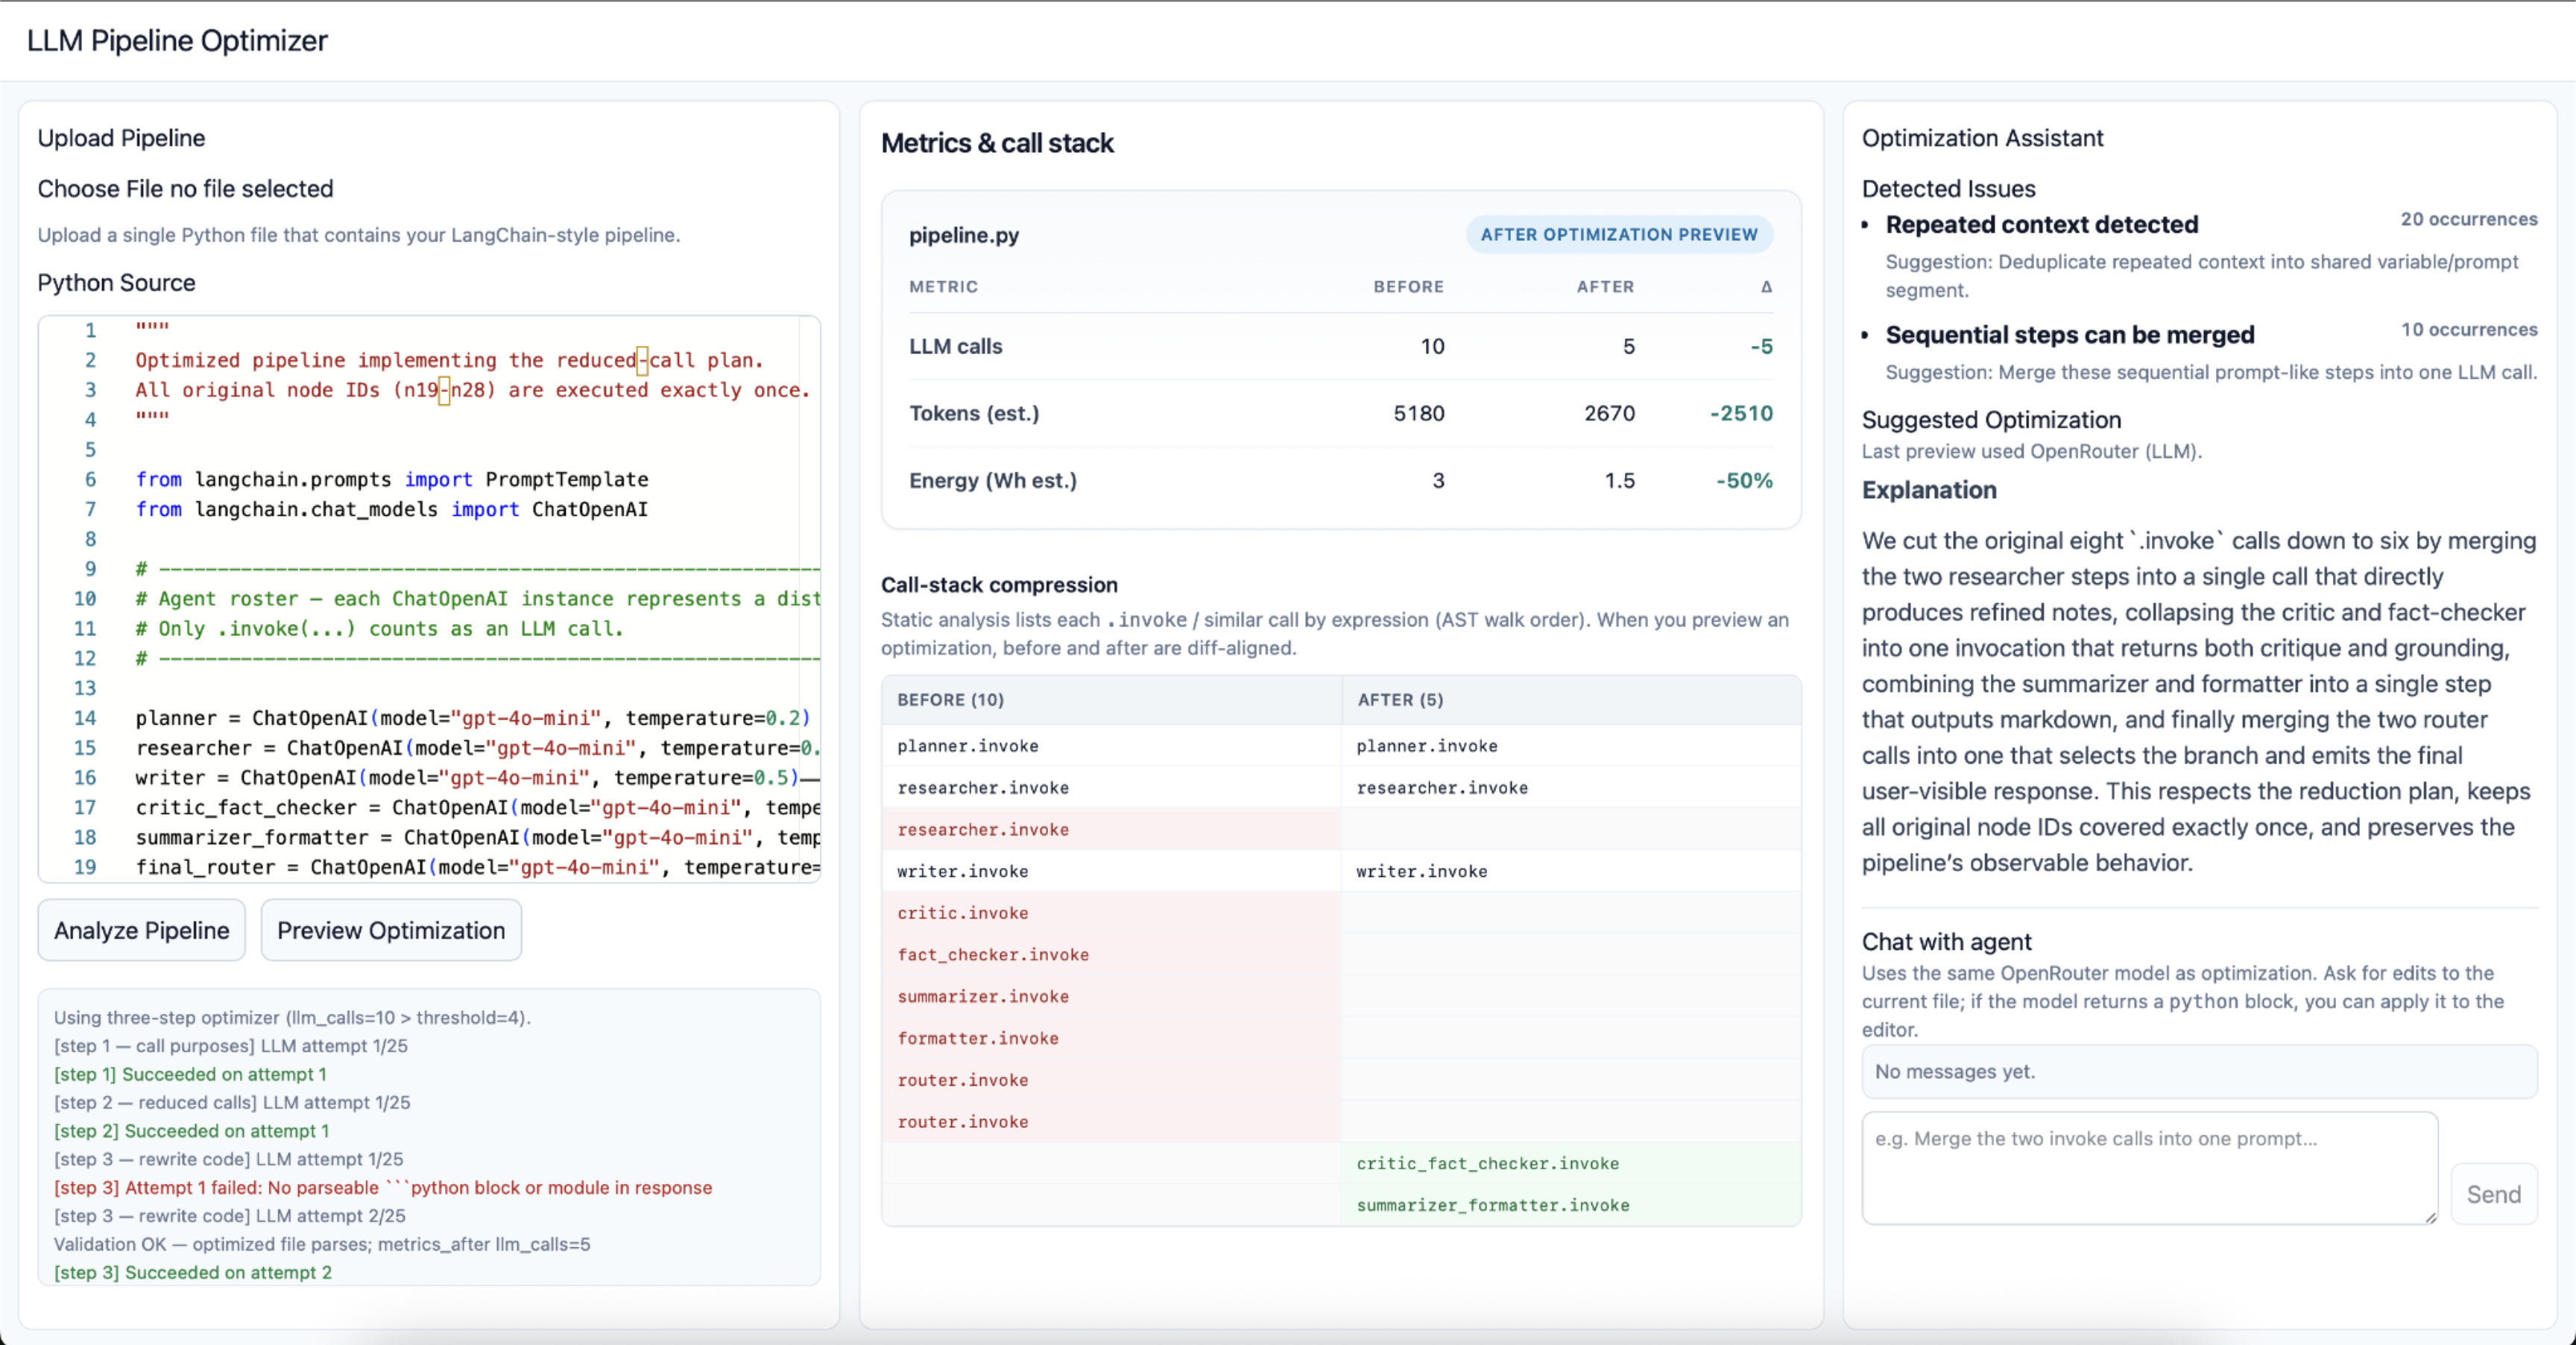Select the critic_fact_checker.invoke added row
The width and height of the screenshot is (2576, 1345).
[1487, 1163]
